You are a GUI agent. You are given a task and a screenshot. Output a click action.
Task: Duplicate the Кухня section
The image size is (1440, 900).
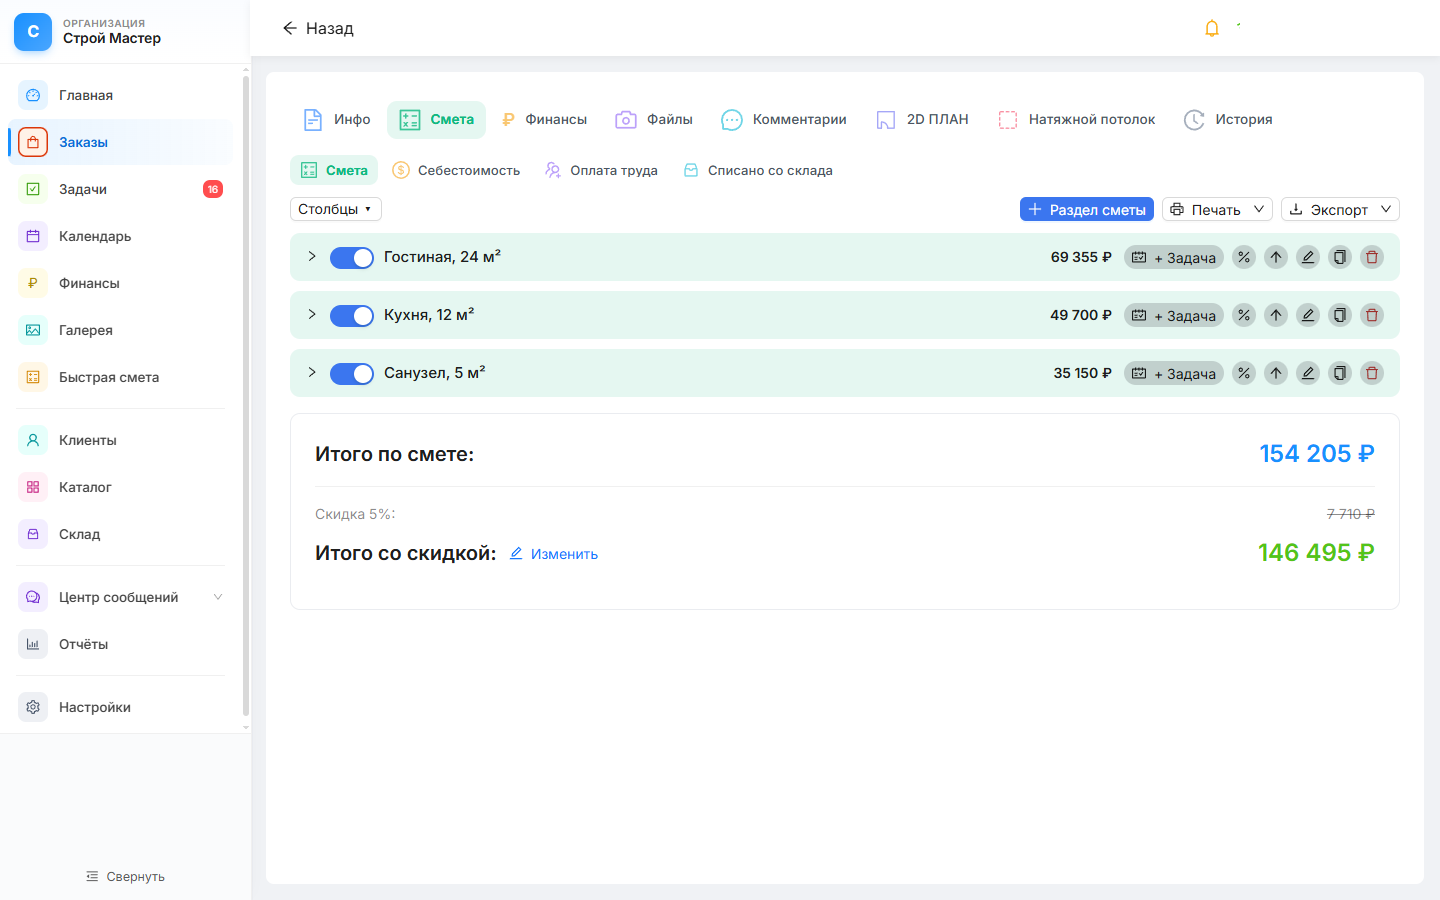click(1340, 315)
